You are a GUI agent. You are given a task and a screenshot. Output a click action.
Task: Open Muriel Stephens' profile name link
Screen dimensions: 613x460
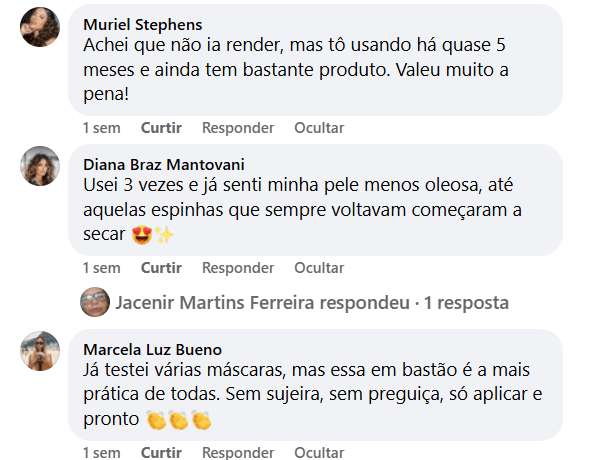click(142, 24)
